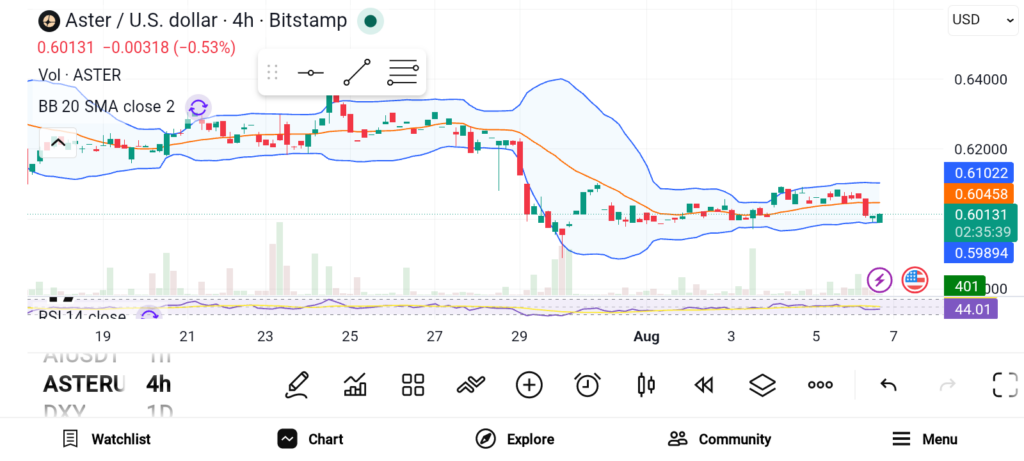Click the blue 0.61022 upper band label
Screen dimensions: 1024x461
[978, 173]
